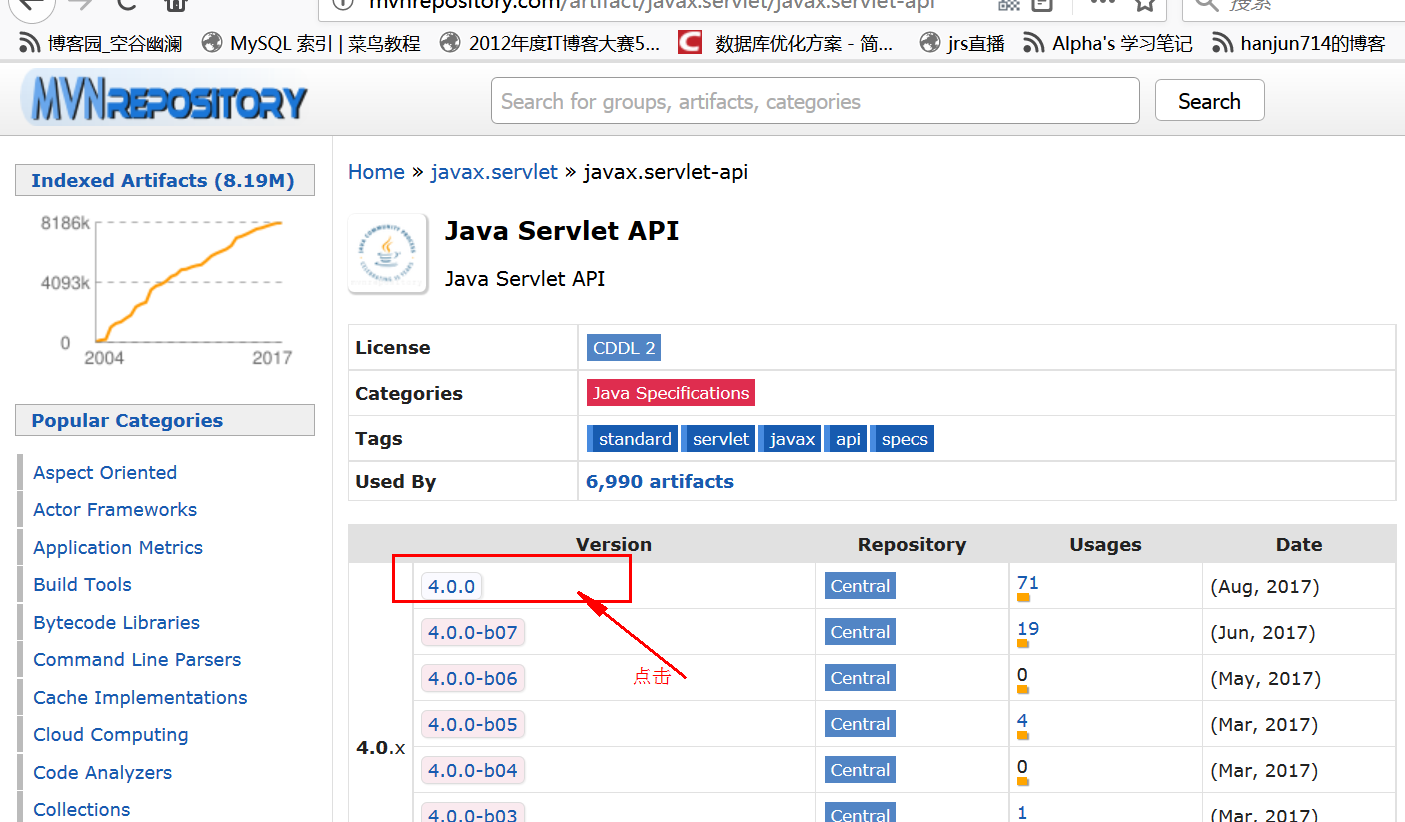Screen dimensions: 1405x822
Task: Click the Repository column header
Action: click(x=912, y=545)
